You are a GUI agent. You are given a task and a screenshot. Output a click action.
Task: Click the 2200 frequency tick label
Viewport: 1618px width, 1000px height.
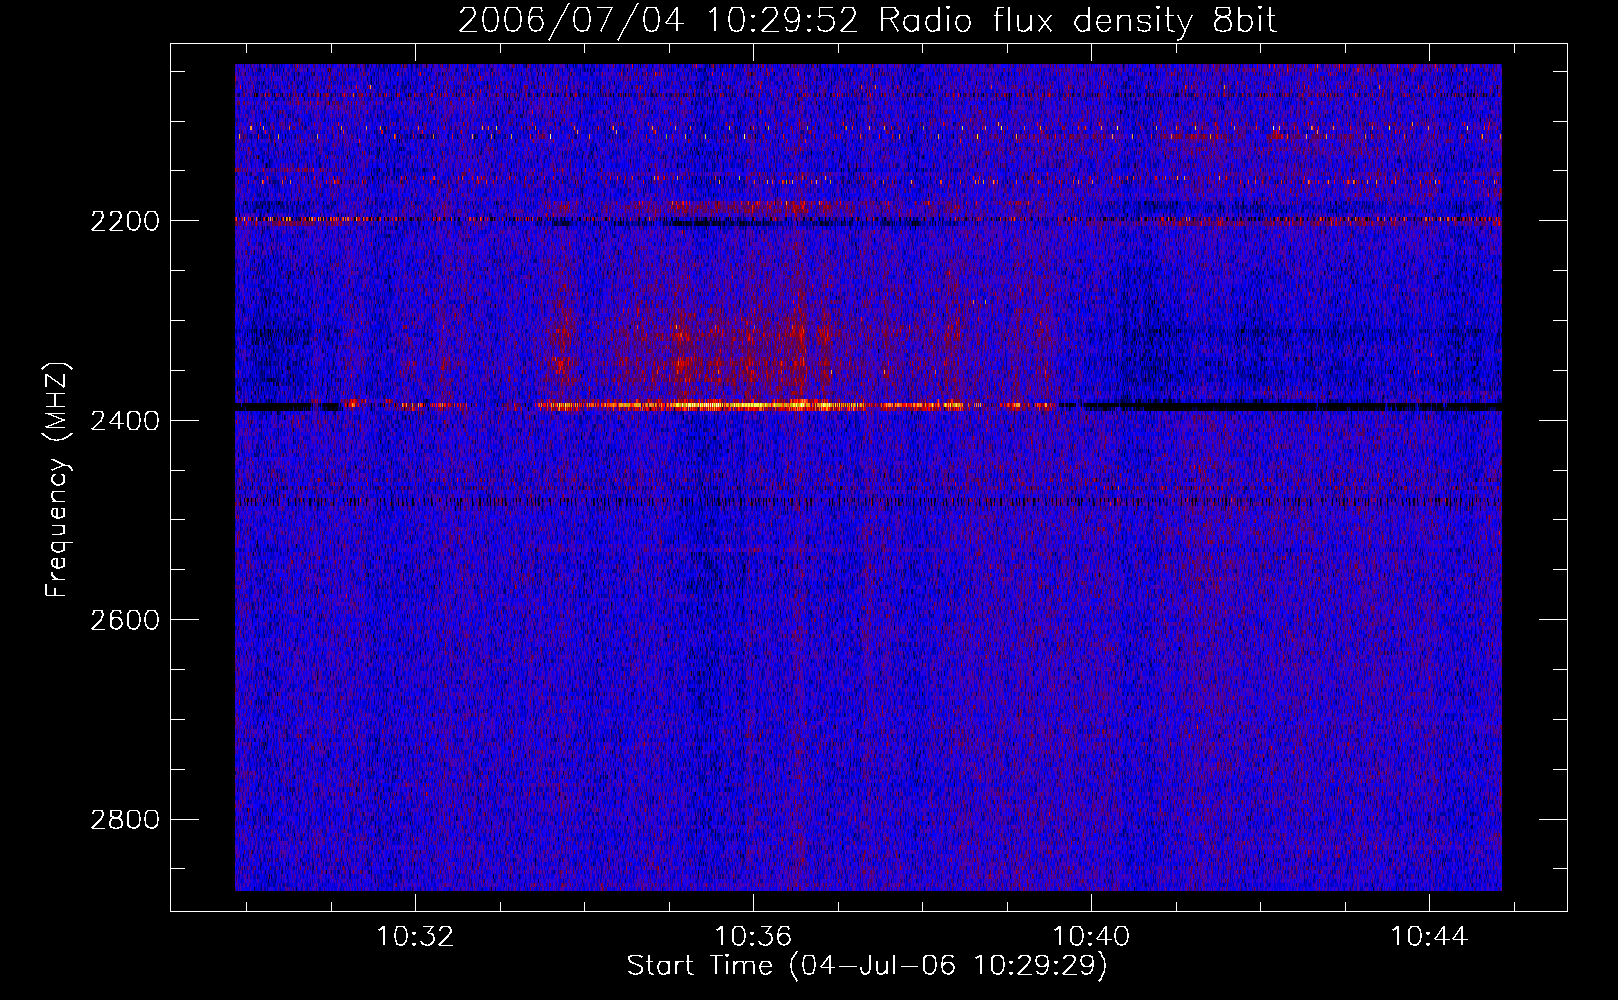(x=125, y=221)
